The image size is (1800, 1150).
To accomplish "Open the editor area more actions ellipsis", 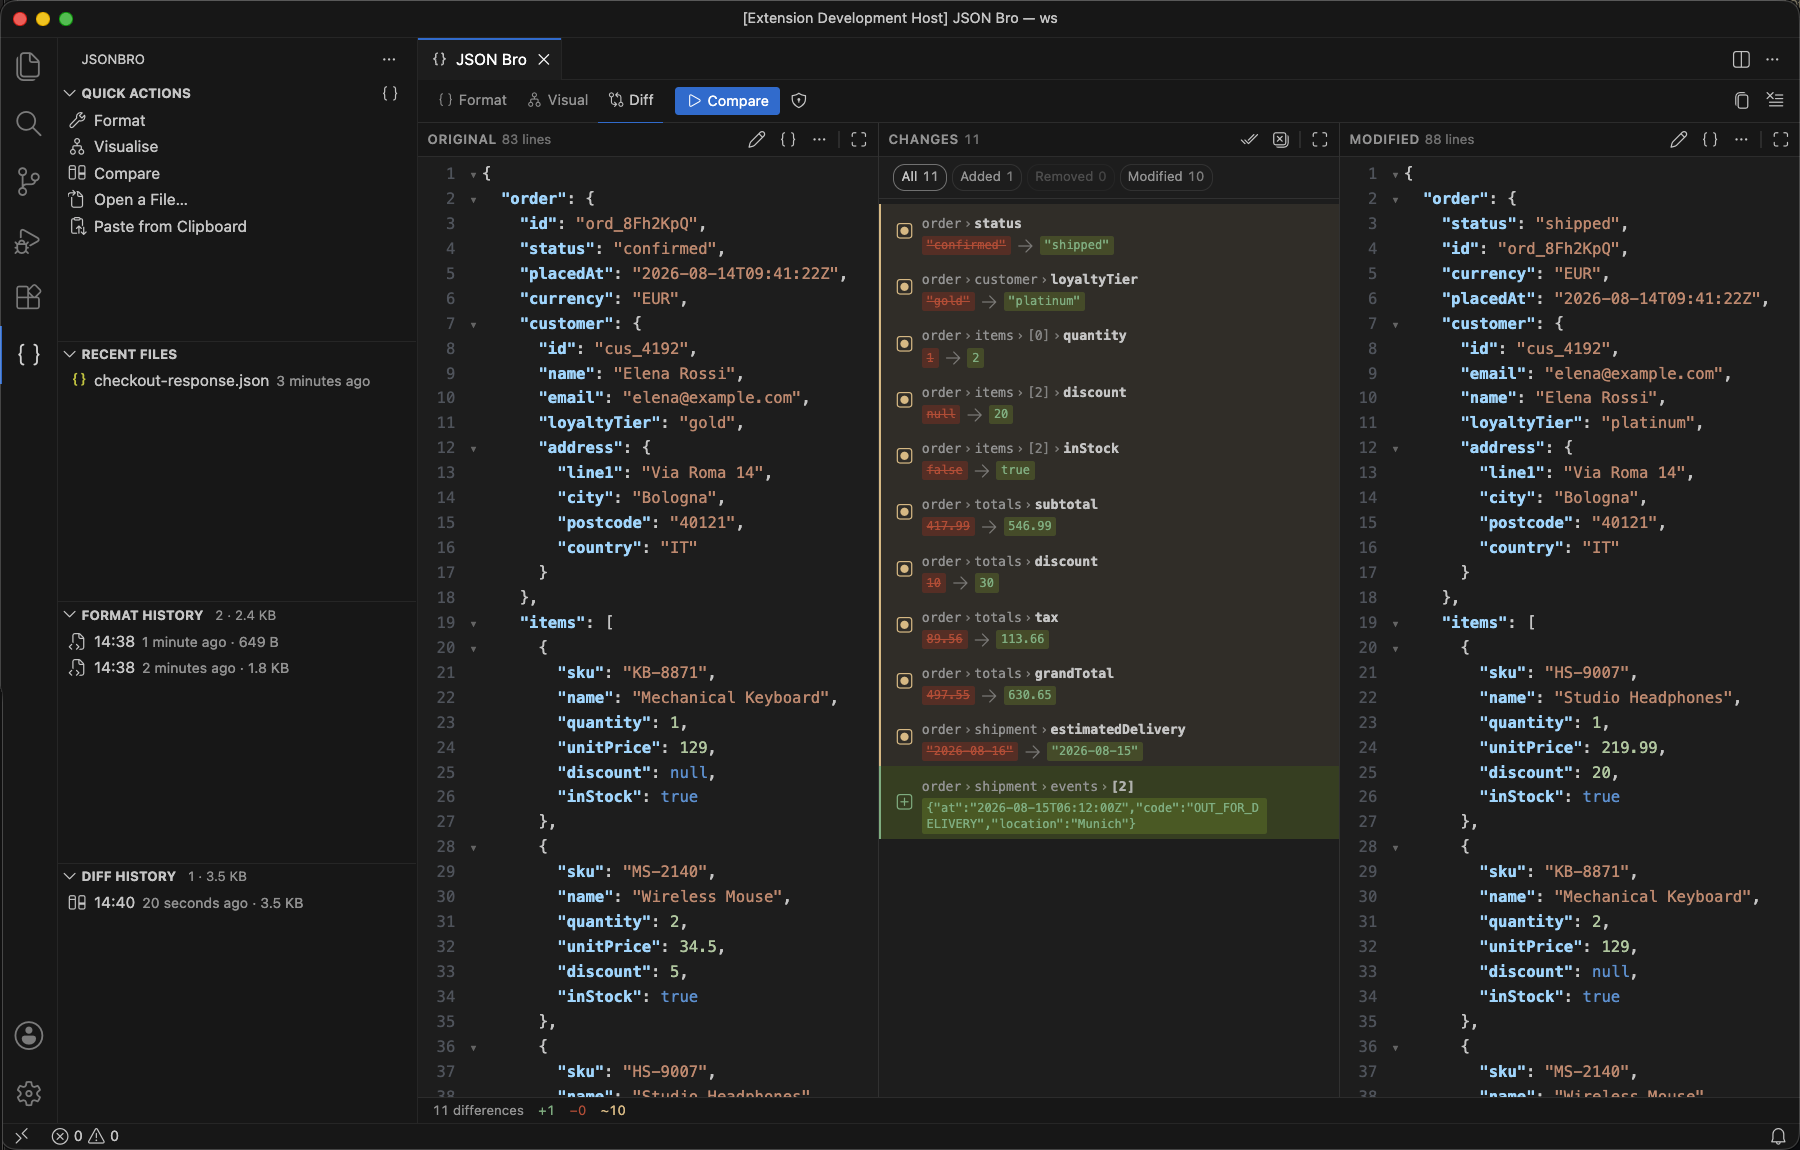I will click(1772, 59).
